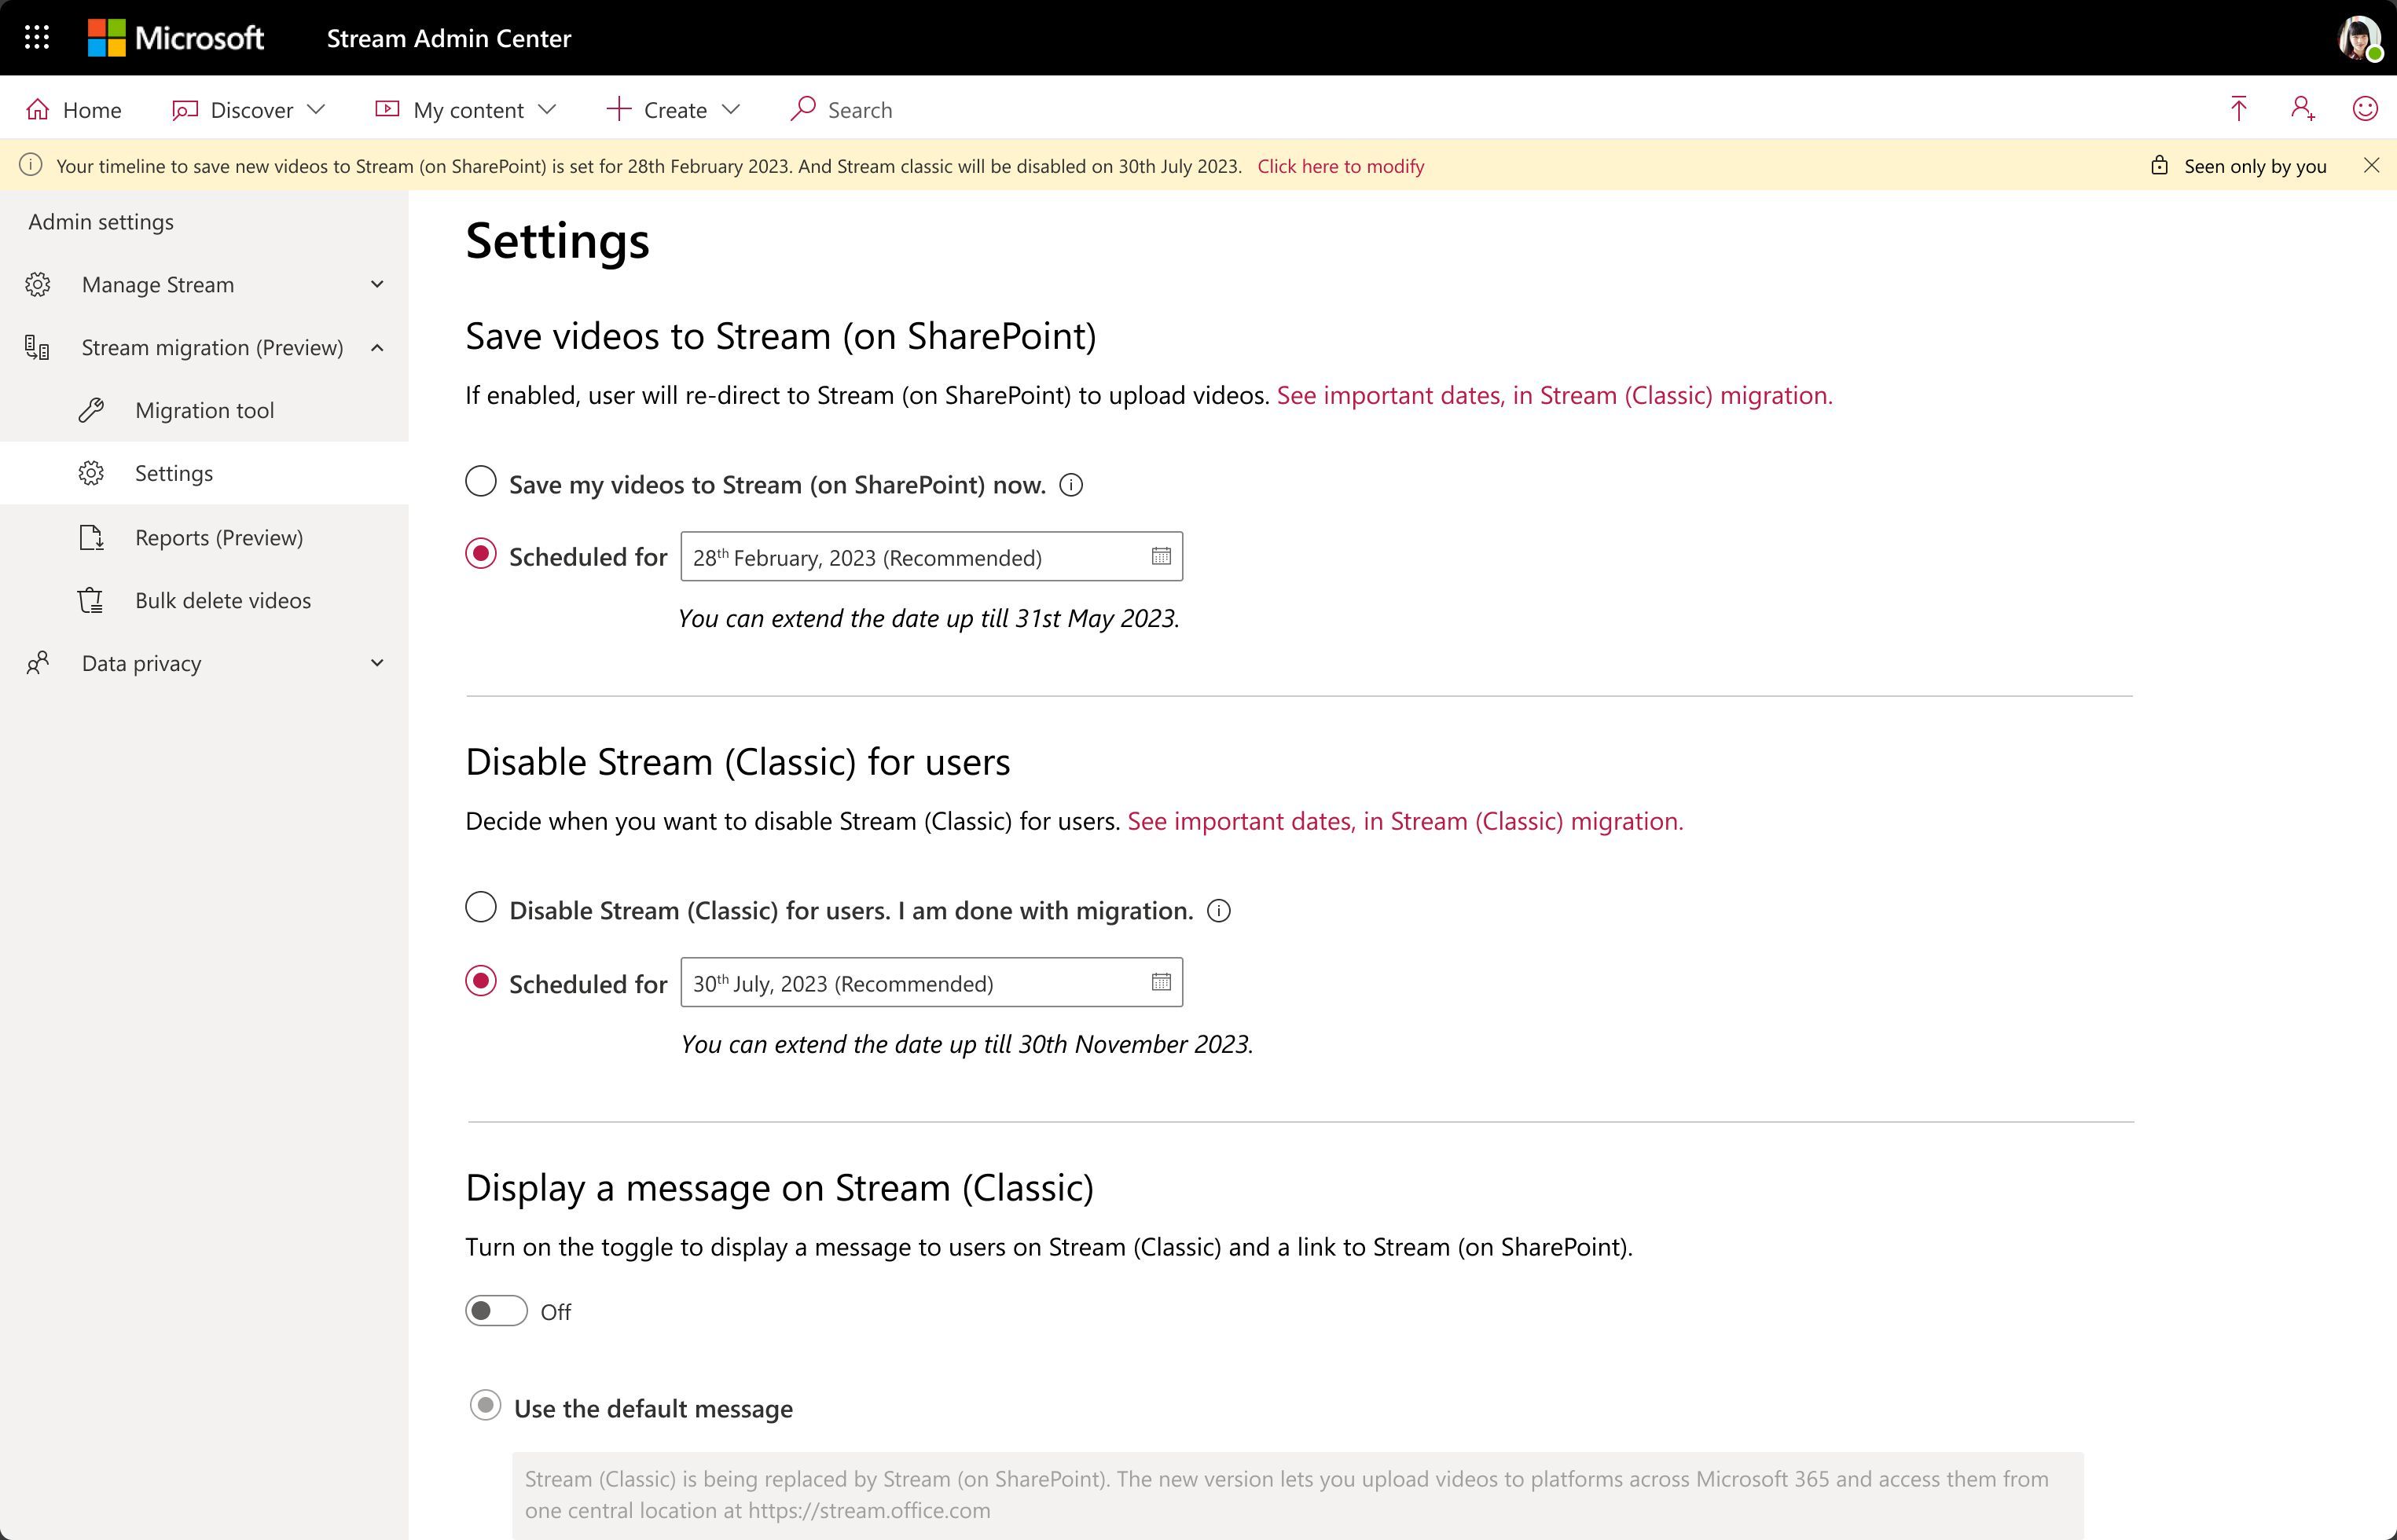The height and width of the screenshot is (1540, 2397).
Task: Click info icon beside done with migration
Action: [1218, 911]
